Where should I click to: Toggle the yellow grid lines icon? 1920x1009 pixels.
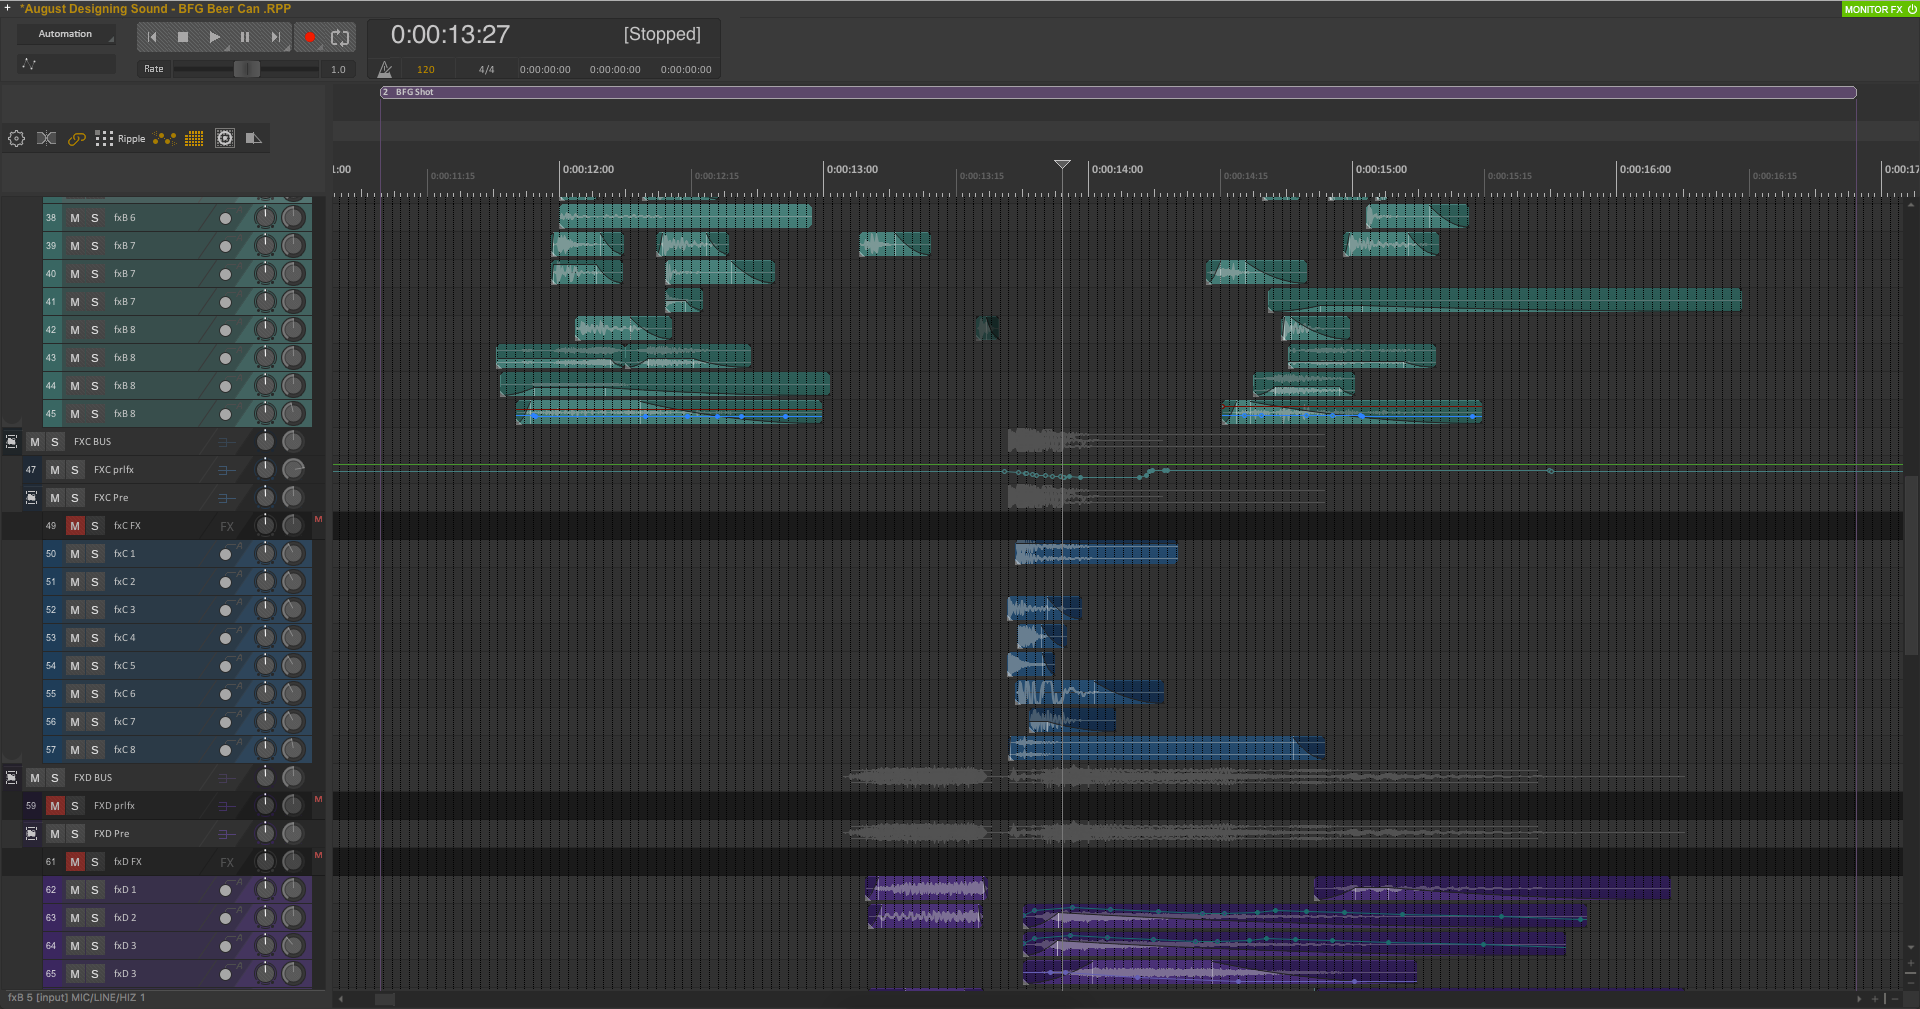(194, 139)
